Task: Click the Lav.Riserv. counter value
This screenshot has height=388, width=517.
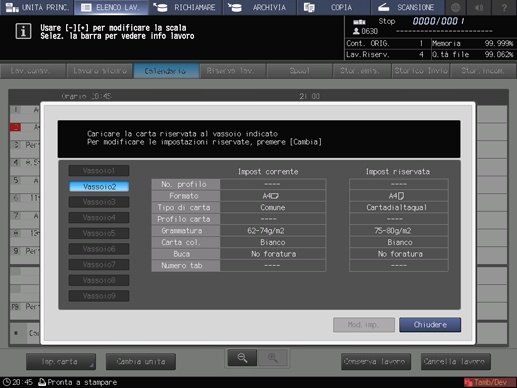Action: (x=421, y=54)
